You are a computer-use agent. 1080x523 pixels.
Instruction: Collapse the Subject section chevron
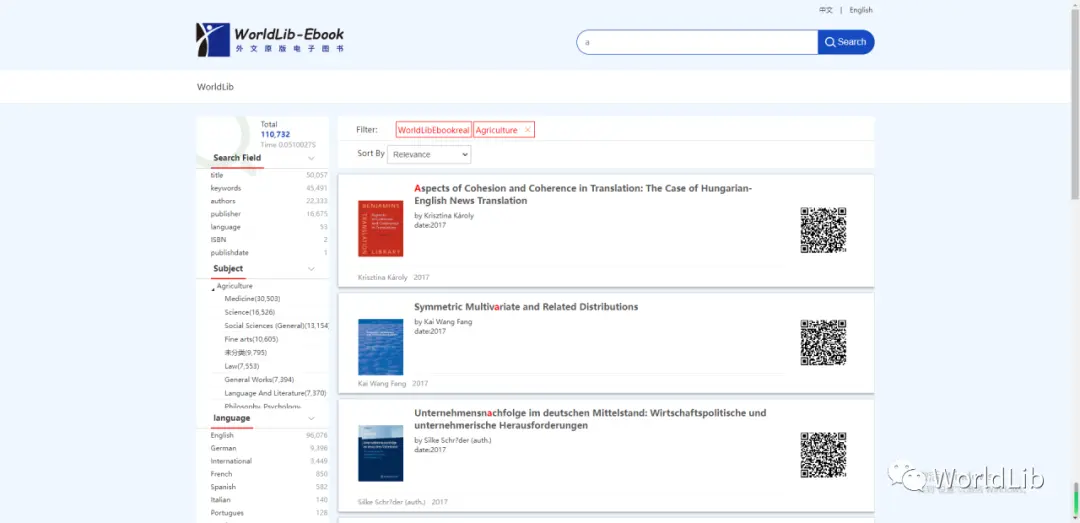coord(311,269)
